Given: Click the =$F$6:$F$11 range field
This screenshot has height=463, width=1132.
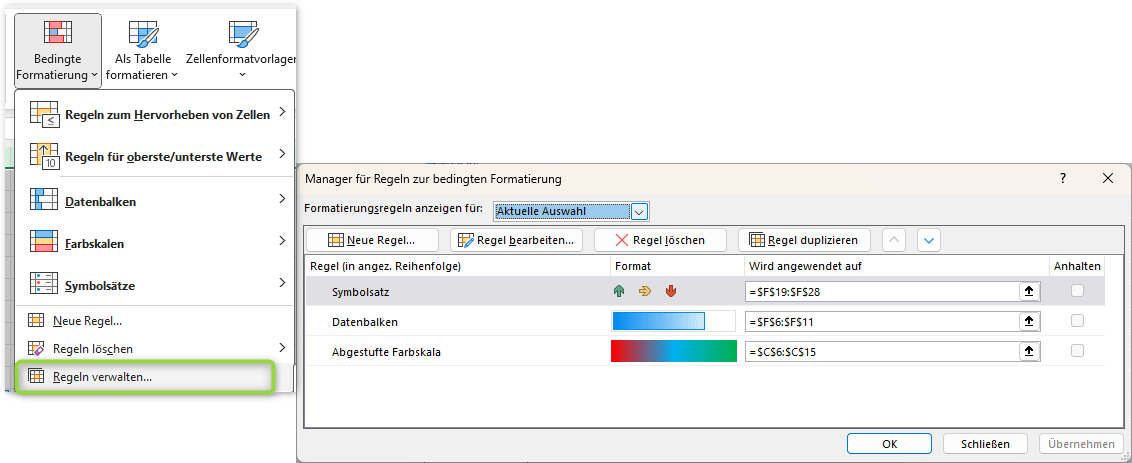Looking at the screenshot, I should [x=882, y=321].
